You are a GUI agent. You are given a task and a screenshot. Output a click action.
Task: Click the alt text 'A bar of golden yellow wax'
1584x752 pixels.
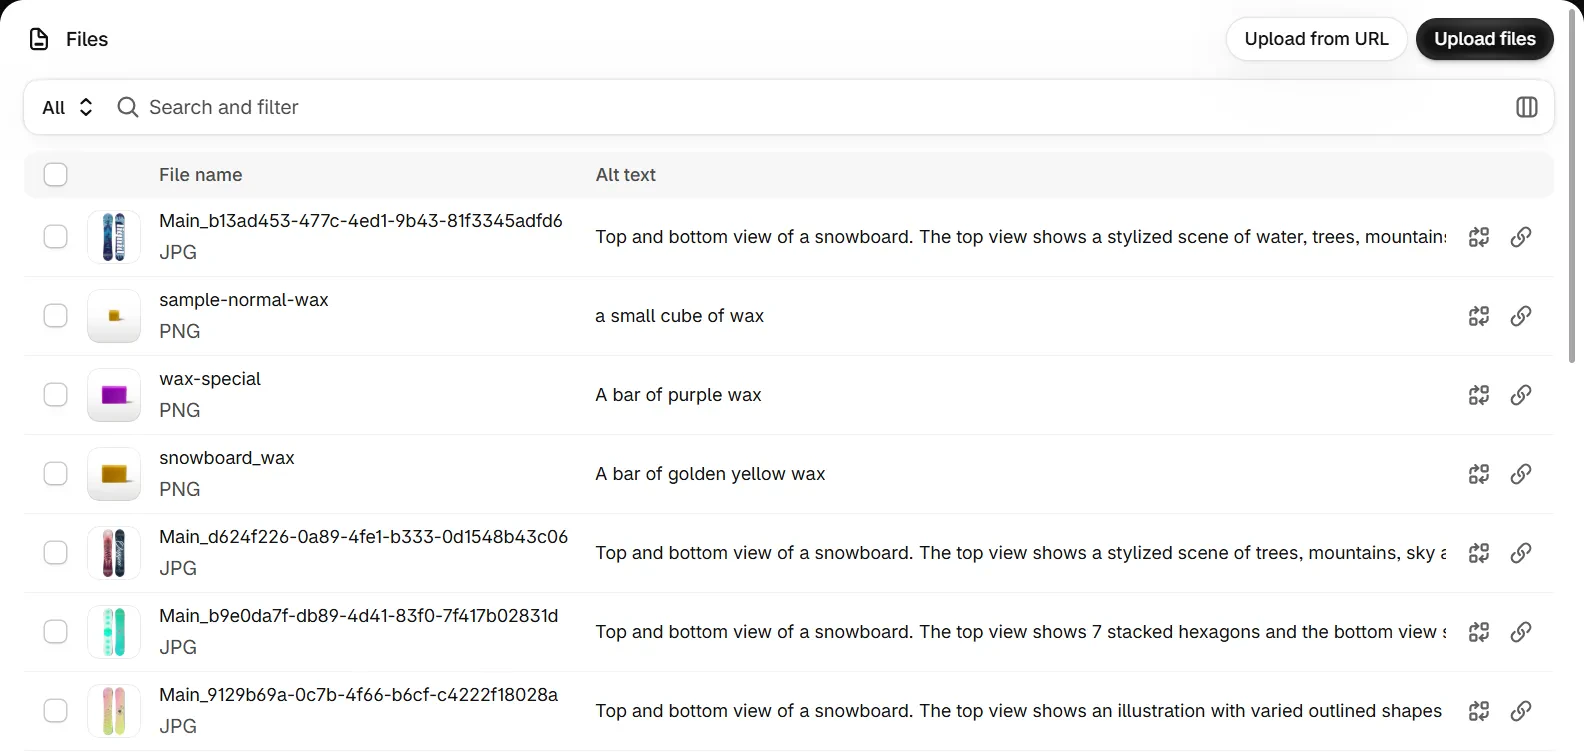(710, 474)
